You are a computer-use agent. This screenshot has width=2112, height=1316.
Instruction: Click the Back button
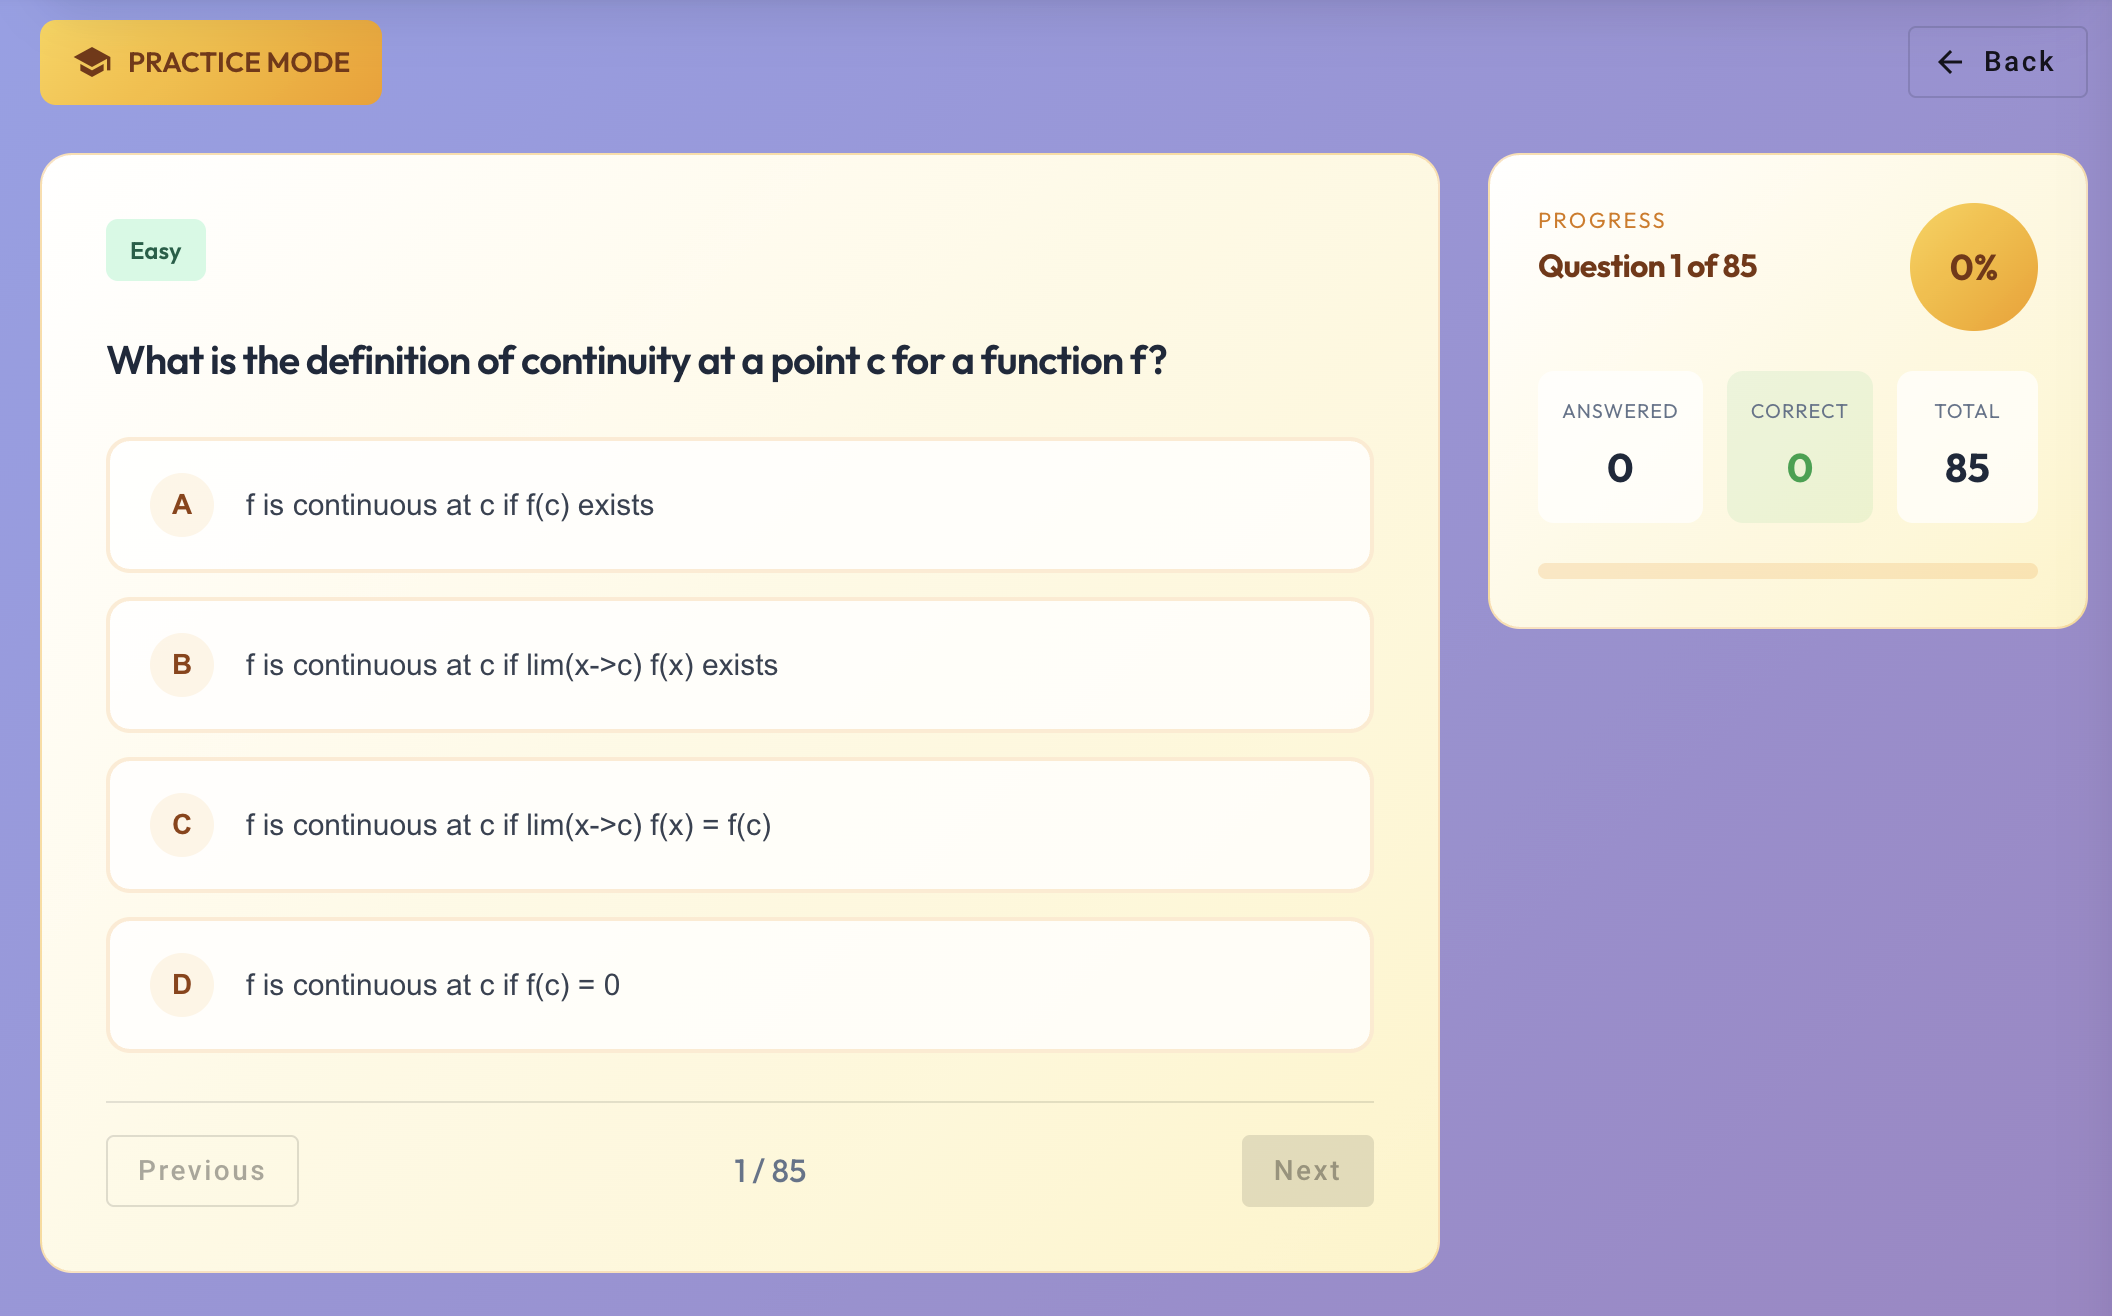click(1996, 62)
